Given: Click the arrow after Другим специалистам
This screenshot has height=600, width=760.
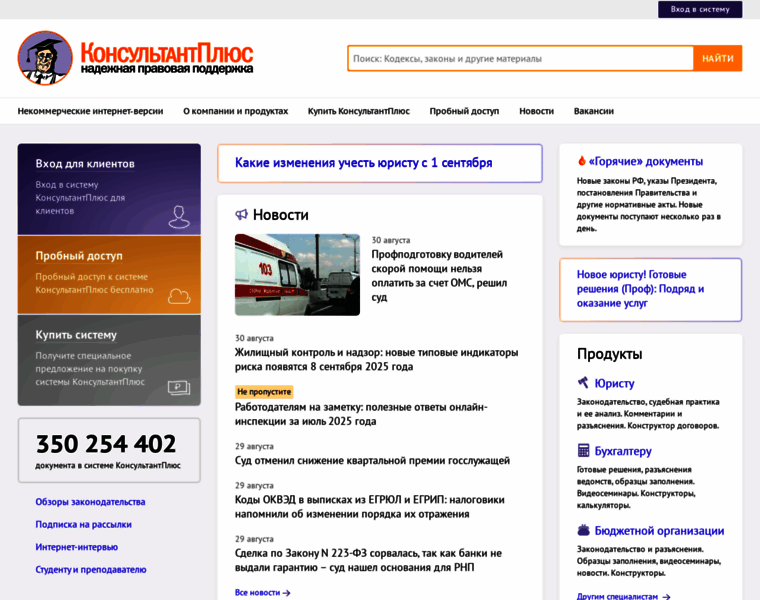Looking at the screenshot, I should (x=666, y=597).
